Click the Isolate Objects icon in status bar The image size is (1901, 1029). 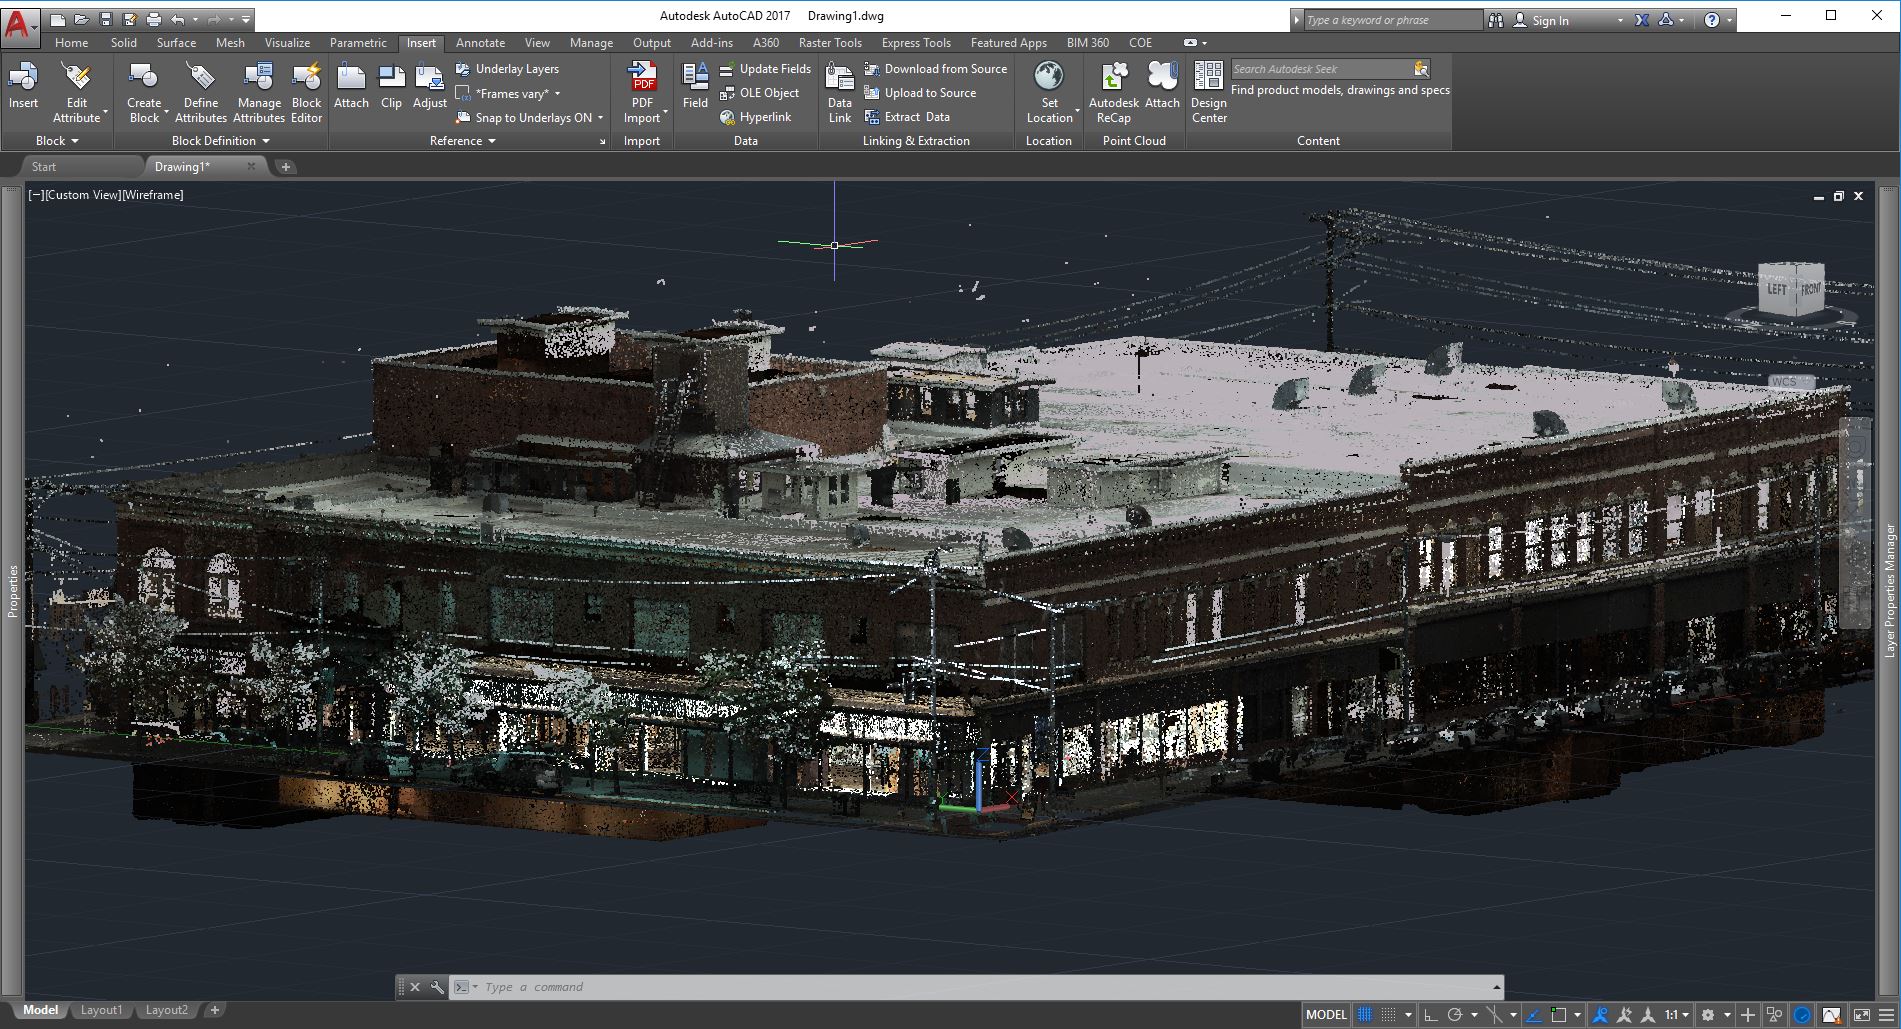click(x=1774, y=1015)
